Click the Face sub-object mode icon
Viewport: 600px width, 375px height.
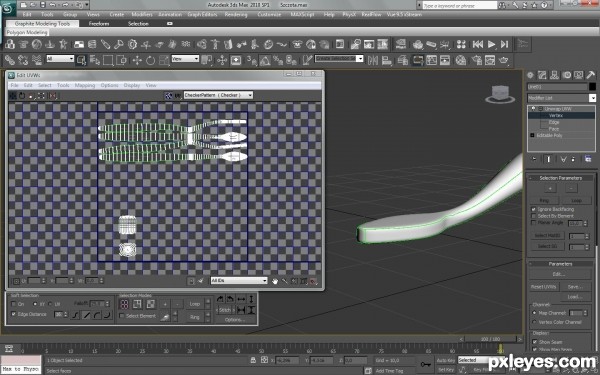tap(151, 304)
